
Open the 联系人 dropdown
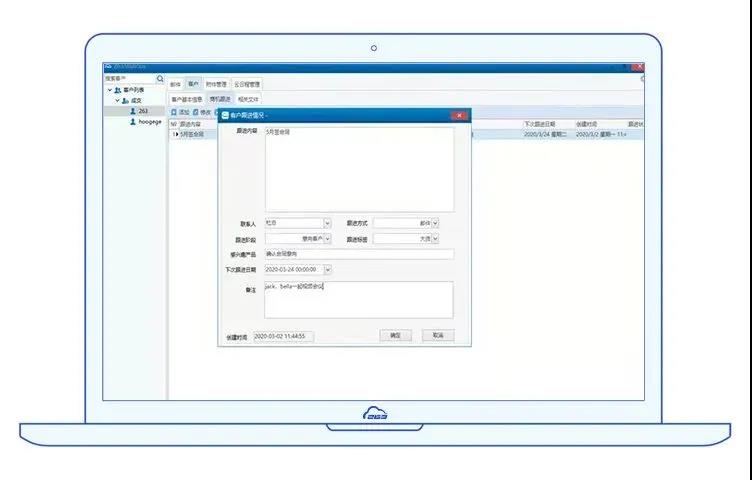[327, 223]
